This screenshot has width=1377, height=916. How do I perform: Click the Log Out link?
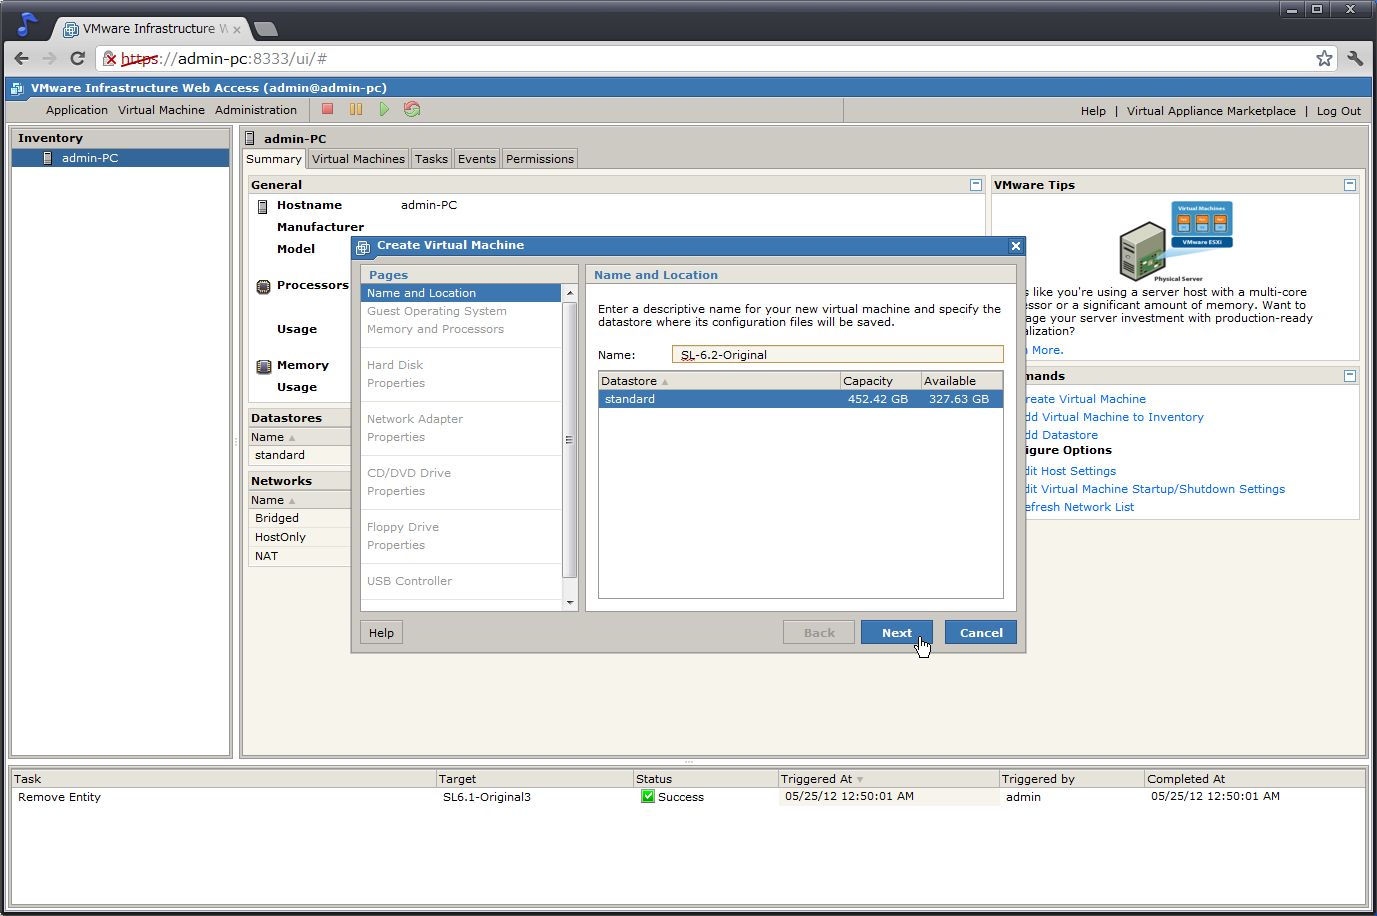(x=1338, y=111)
